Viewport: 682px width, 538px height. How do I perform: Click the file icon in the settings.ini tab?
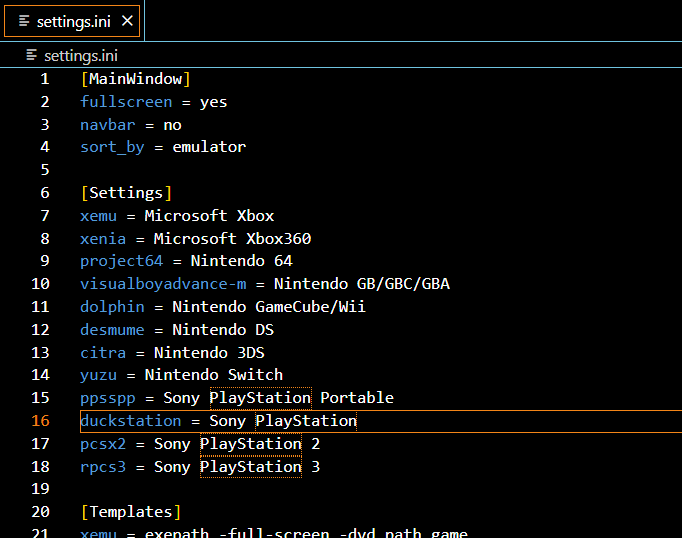pyautogui.click(x=24, y=21)
